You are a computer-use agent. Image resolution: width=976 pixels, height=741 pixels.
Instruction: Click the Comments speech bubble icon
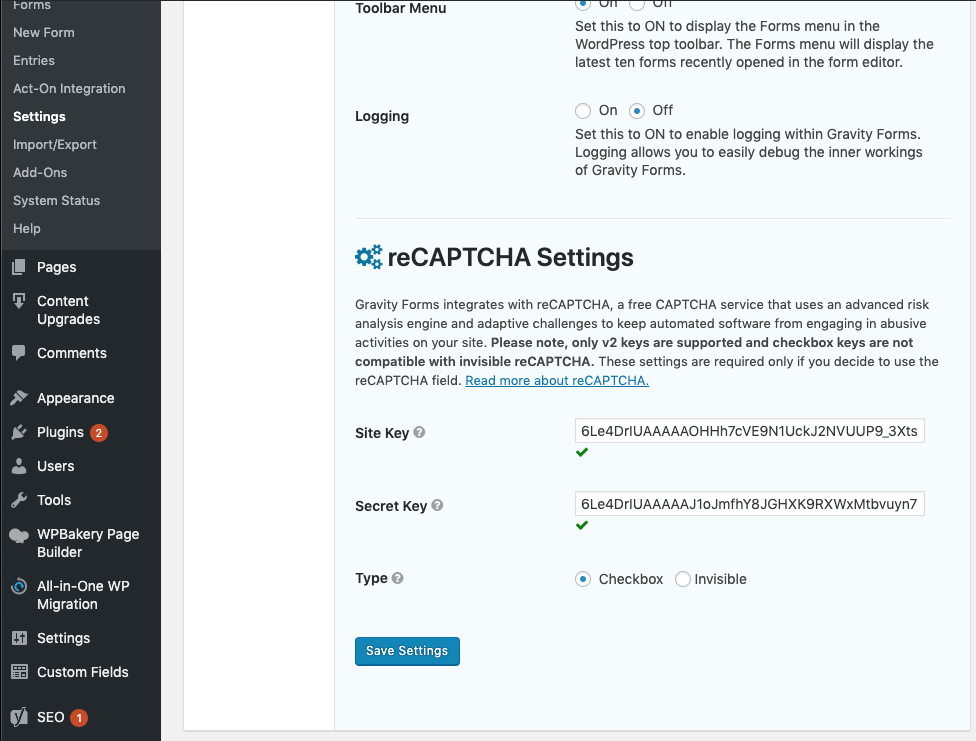coord(19,352)
